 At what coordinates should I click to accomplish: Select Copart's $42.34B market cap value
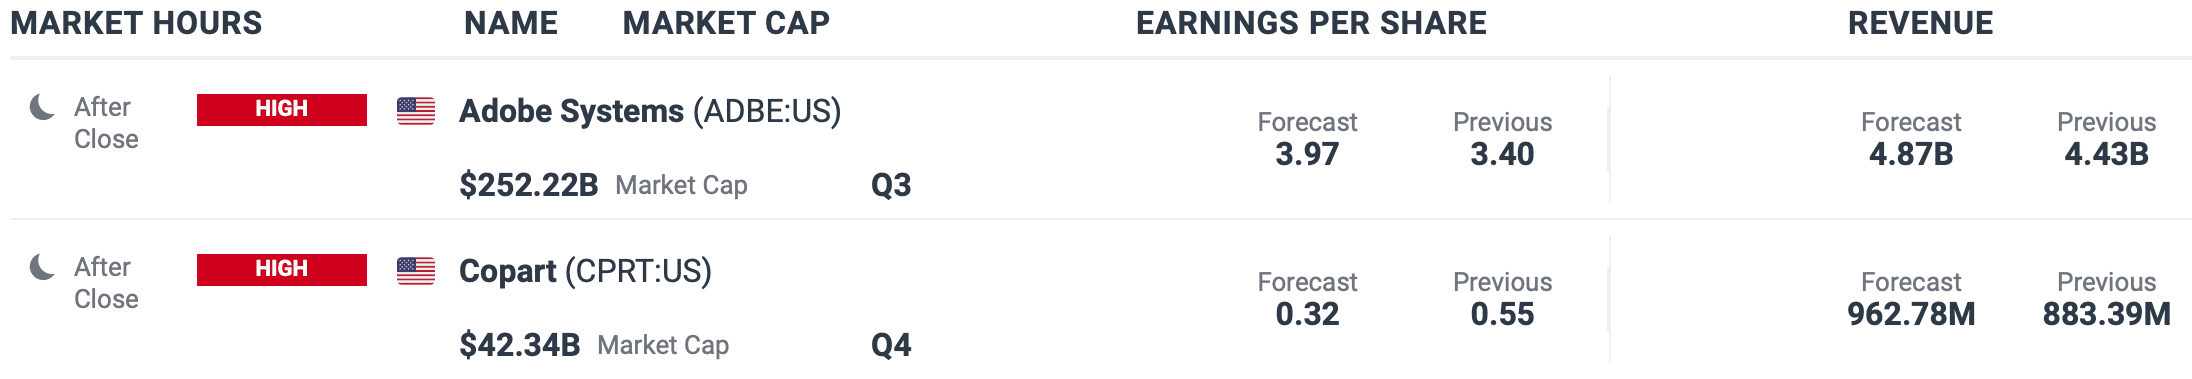point(520,345)
